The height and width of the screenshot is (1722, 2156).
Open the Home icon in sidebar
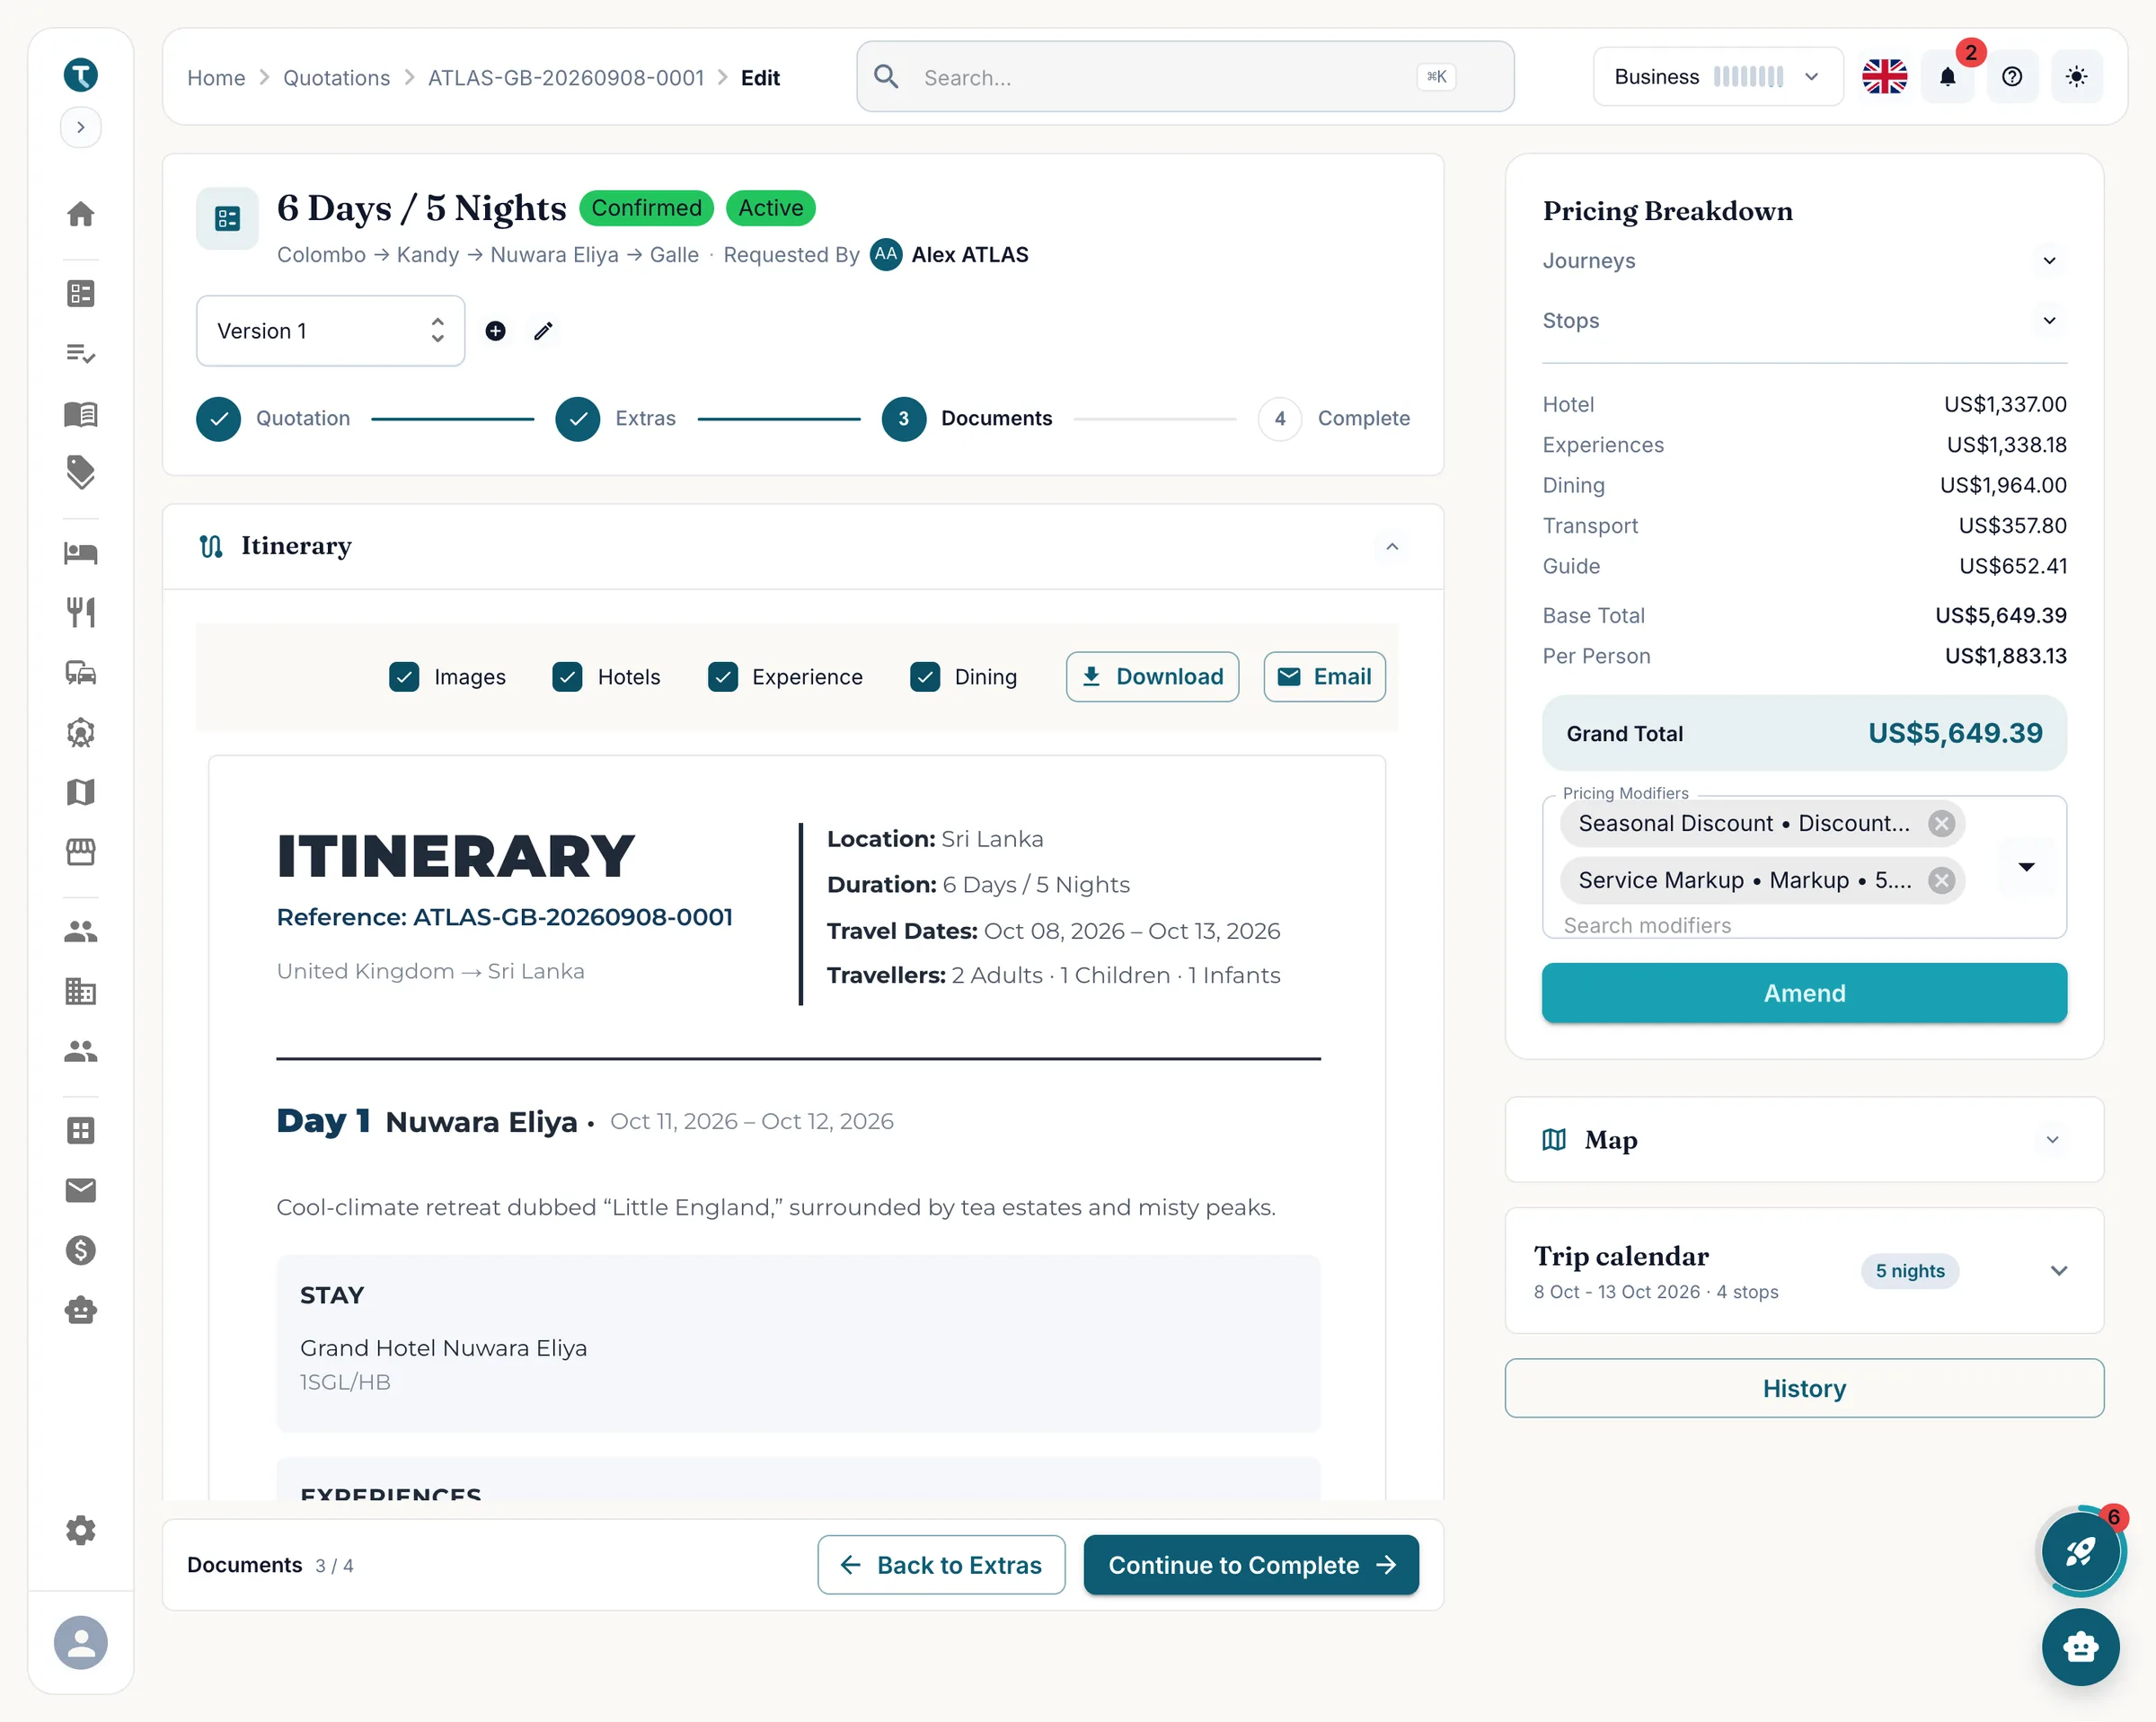[x=80, y=214]
